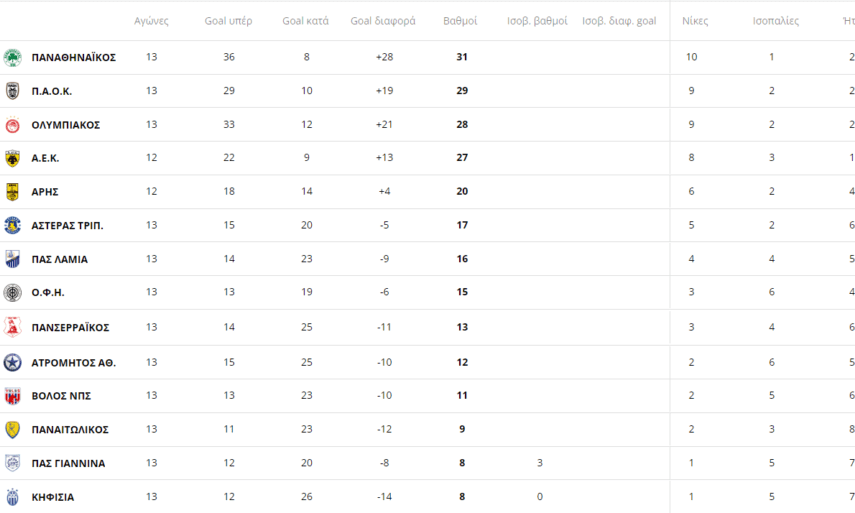Click the ΠΑΣ Λαμία team badge
Viewport: 855px width, 513px height.
click(13, 259)
